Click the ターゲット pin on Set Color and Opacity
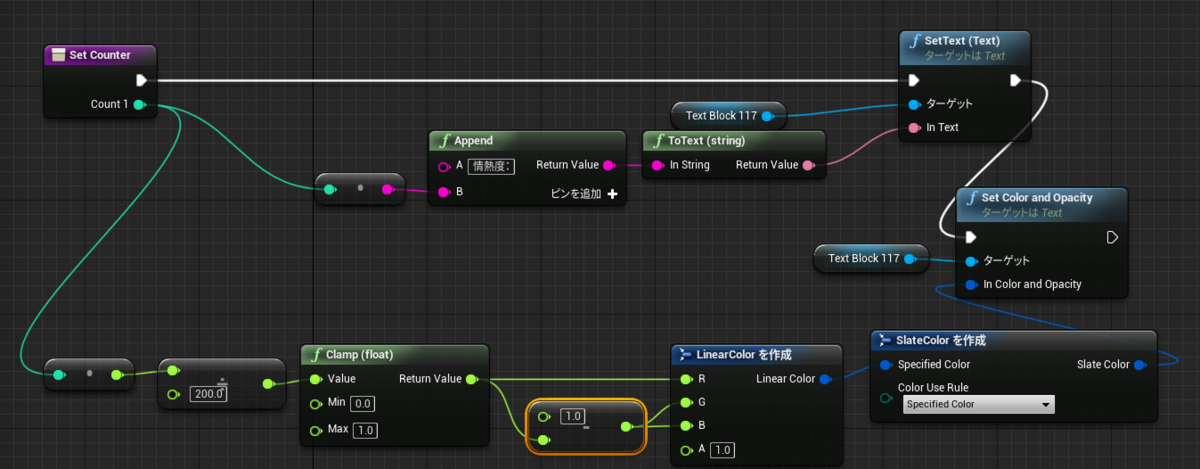Image resolution: width=1200 pixels, height=469 pixels. (x=971, y=261)
